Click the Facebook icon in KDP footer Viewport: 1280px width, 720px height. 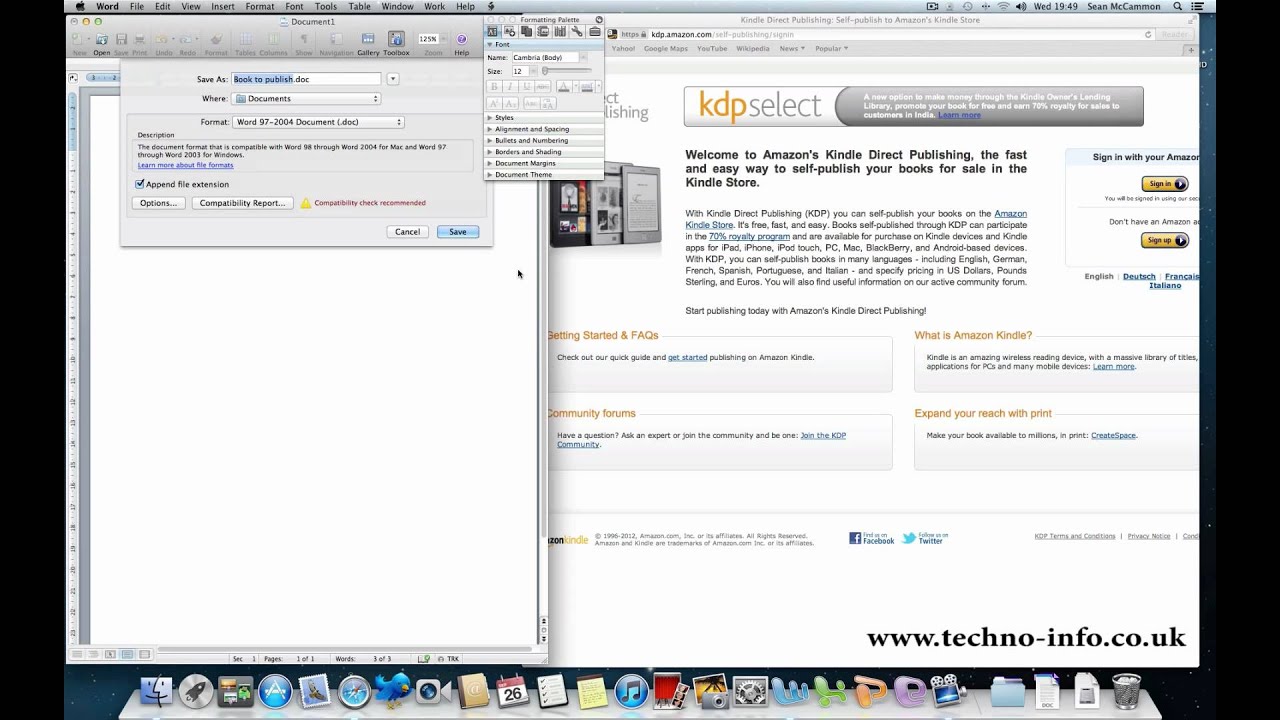tap(855, 538)
